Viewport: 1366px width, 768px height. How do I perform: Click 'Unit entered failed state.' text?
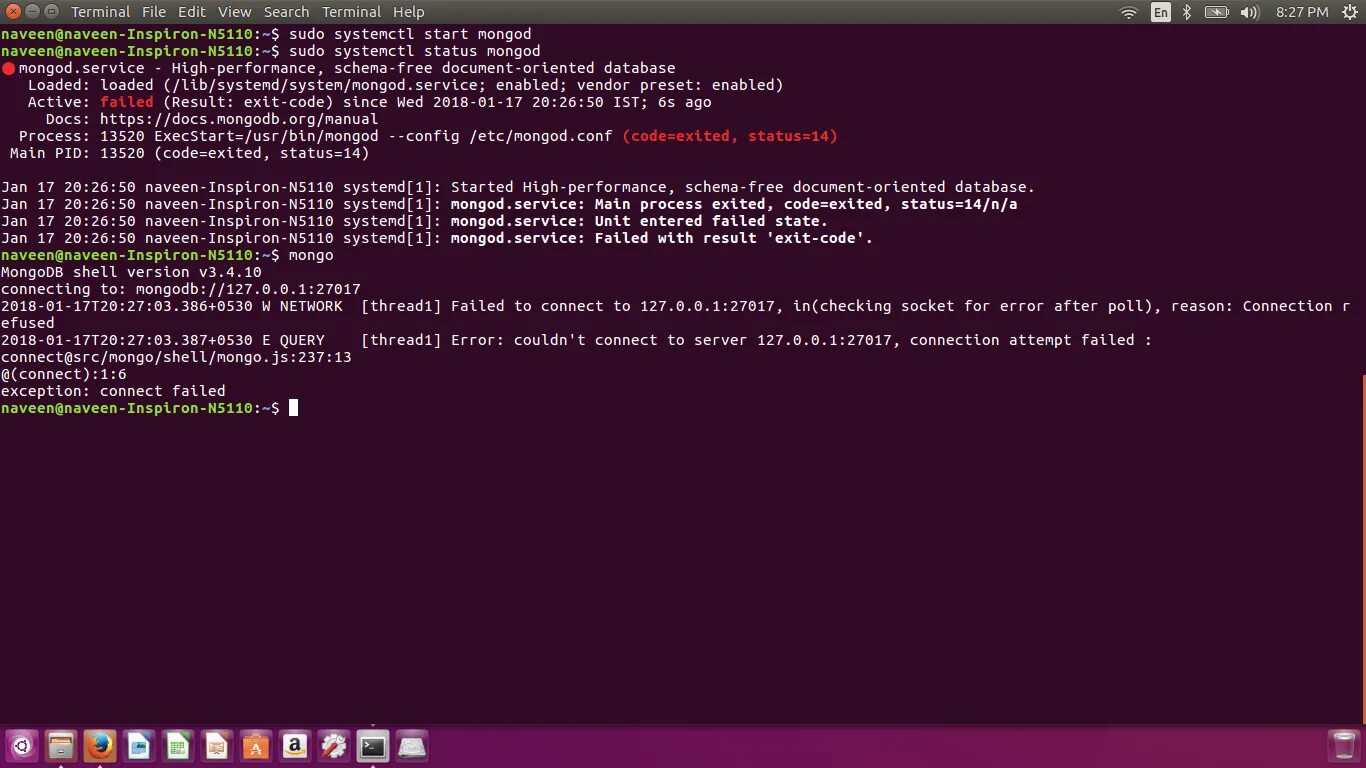711,221
